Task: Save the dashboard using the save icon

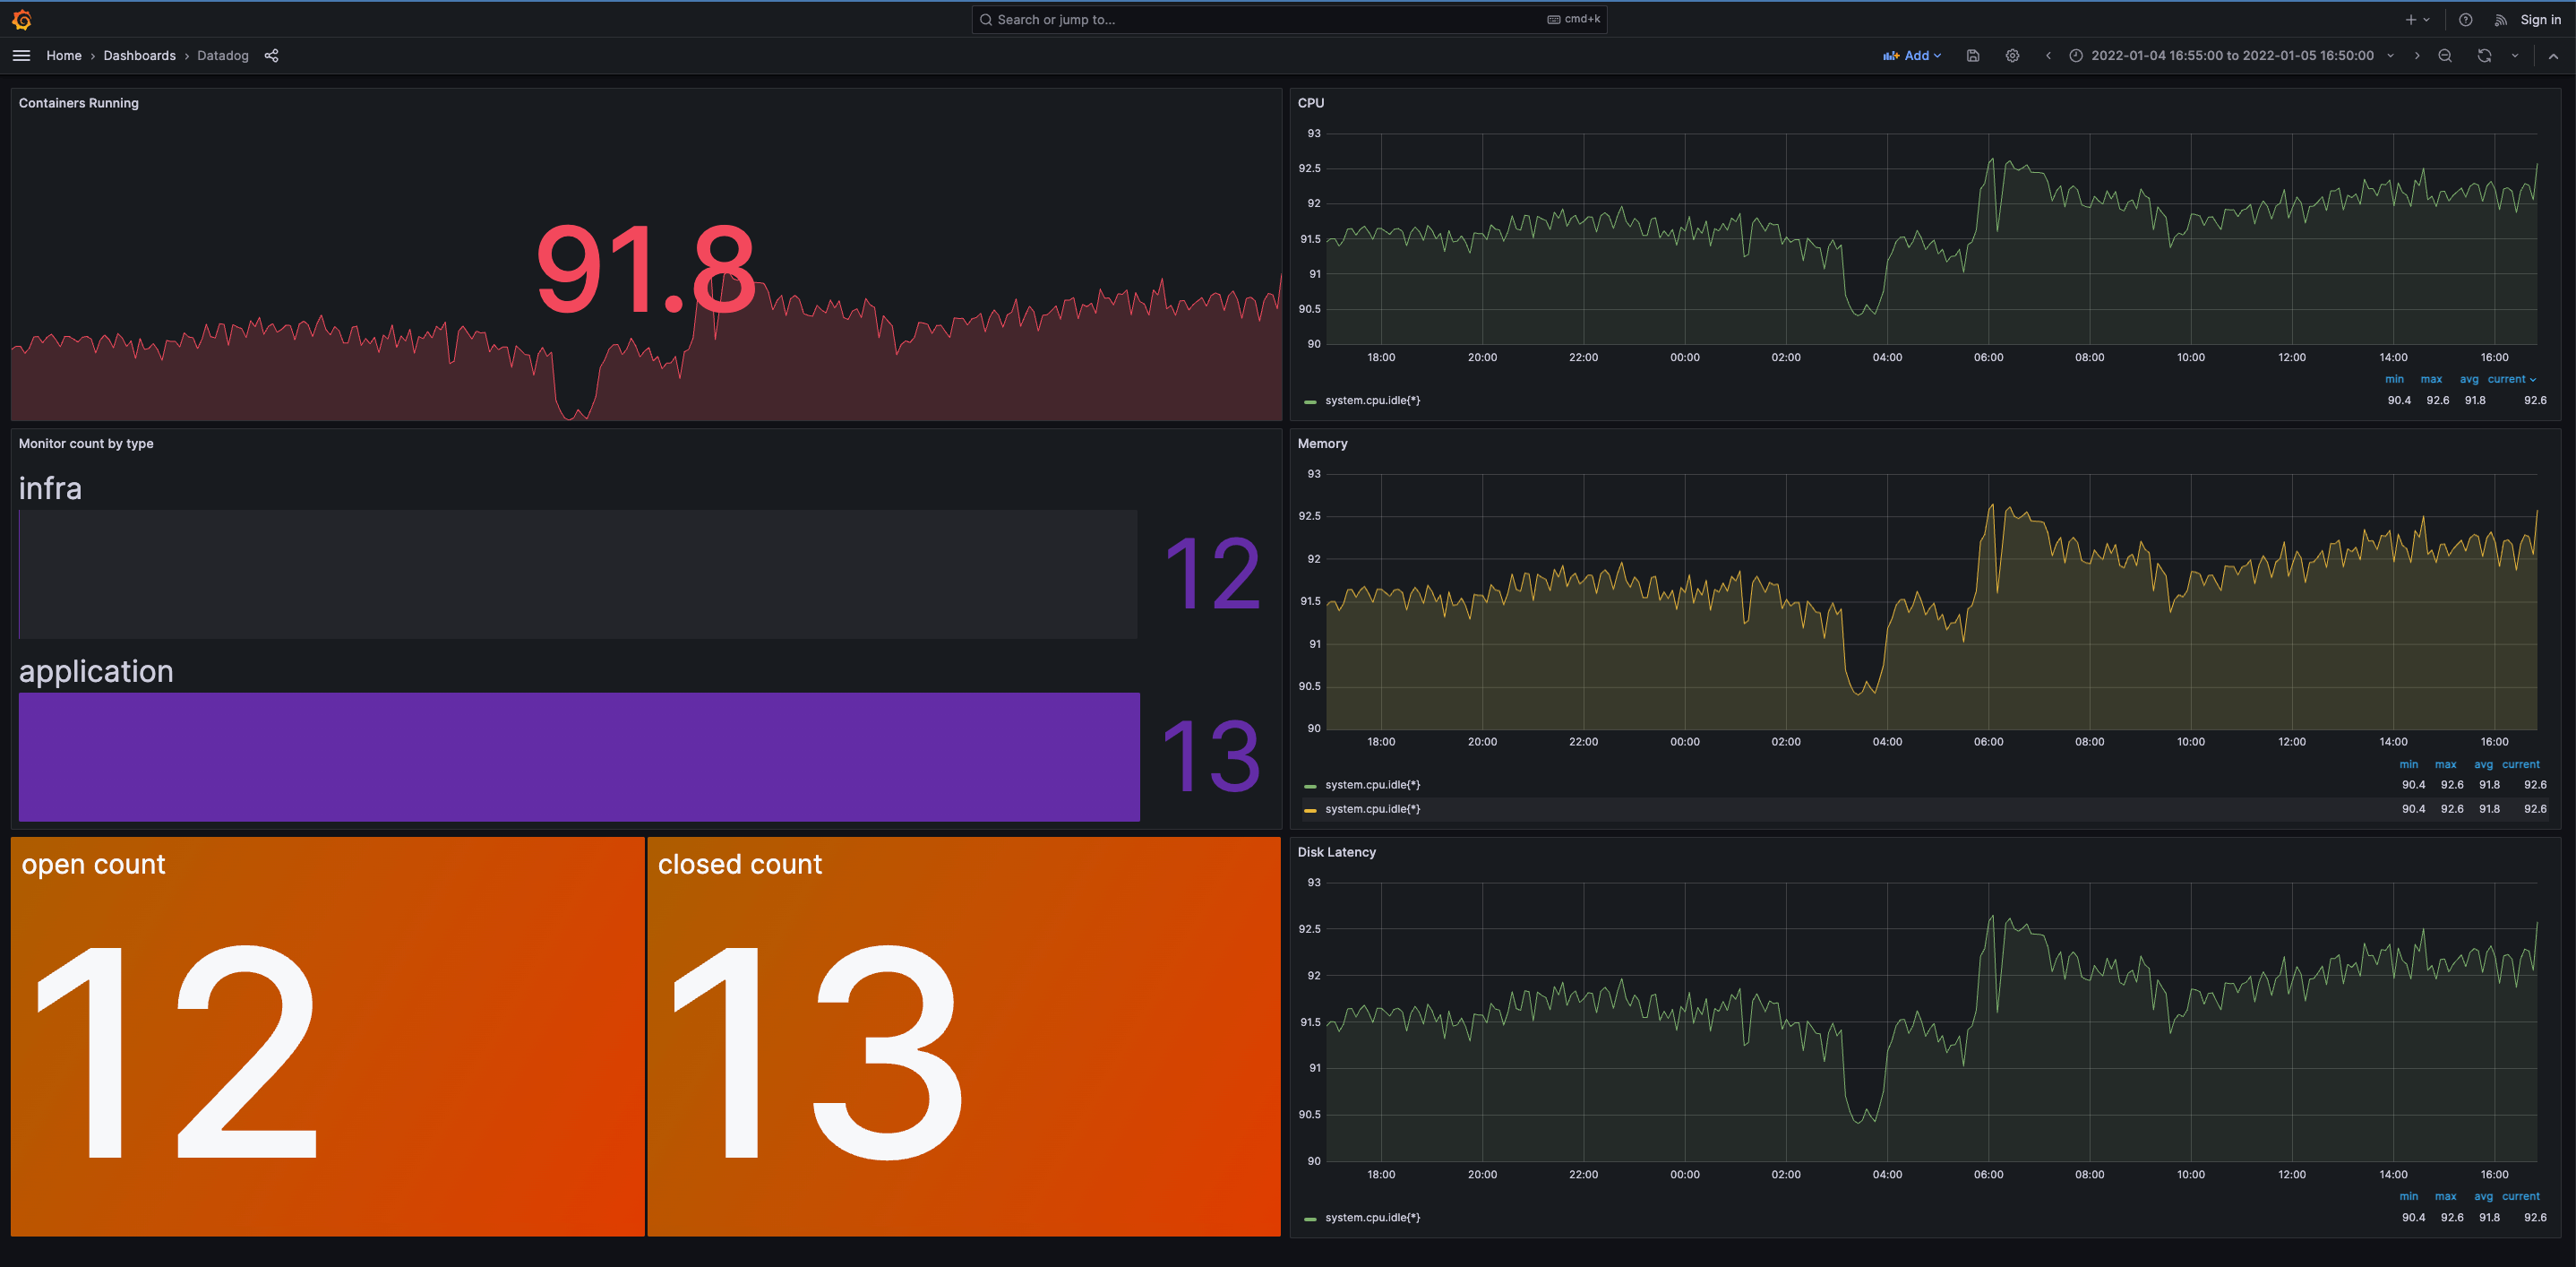Action: 1972,55
